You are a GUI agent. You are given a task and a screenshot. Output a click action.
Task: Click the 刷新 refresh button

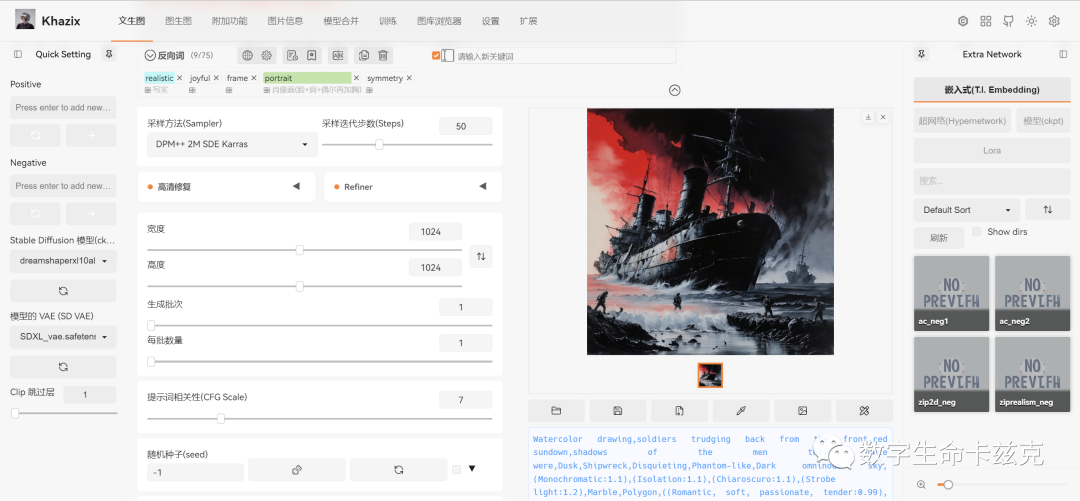938,238
